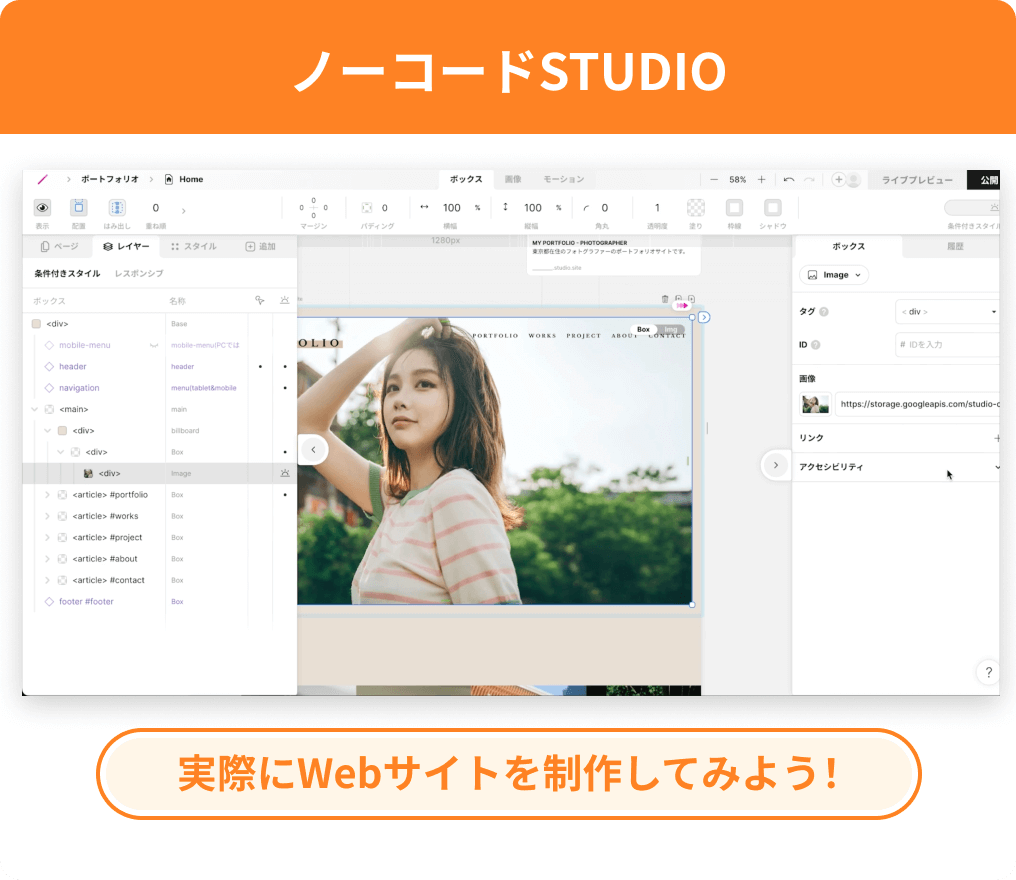Open ライブプレビュー (live preview)
Viewport: 1016px width, 880px height.
point(917,179)
